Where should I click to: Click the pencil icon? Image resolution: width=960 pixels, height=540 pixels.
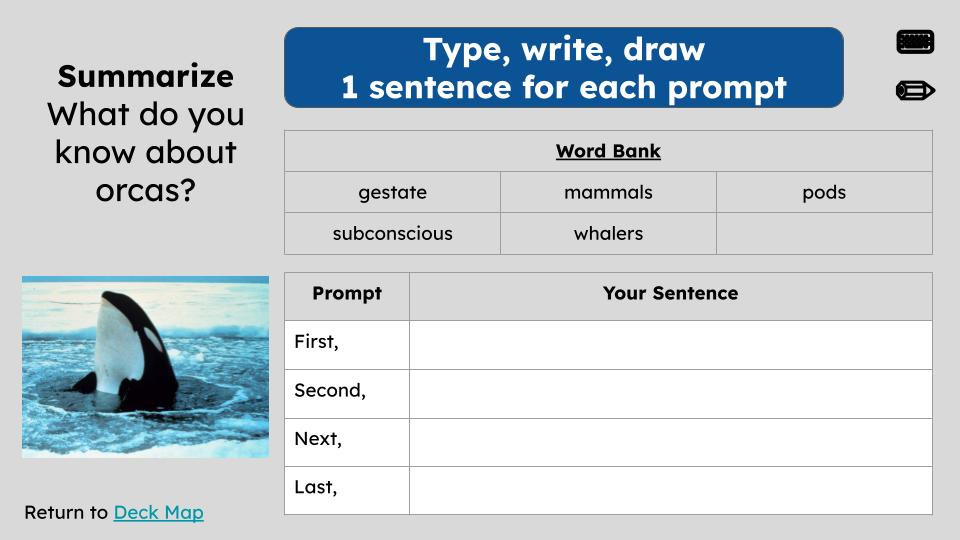click(914, 91)
